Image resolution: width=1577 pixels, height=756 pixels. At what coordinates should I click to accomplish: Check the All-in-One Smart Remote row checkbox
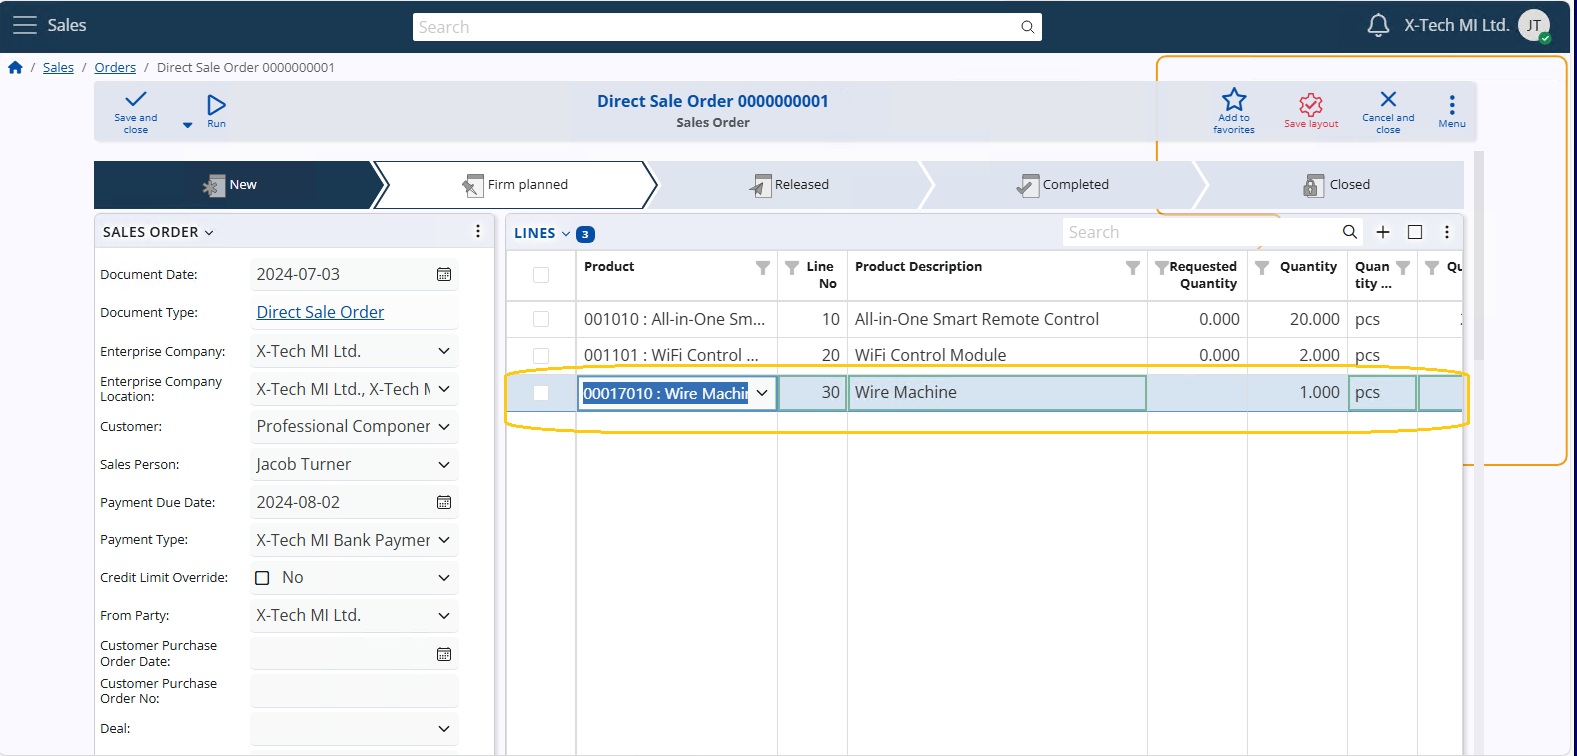pos(541,319)
